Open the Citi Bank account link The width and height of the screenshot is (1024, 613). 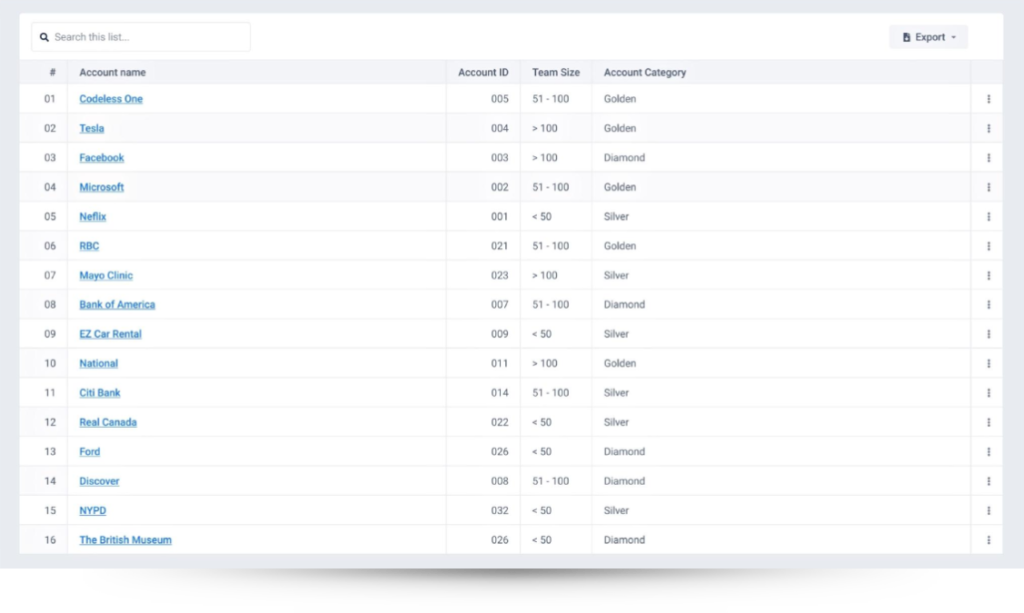coord(100,393)
